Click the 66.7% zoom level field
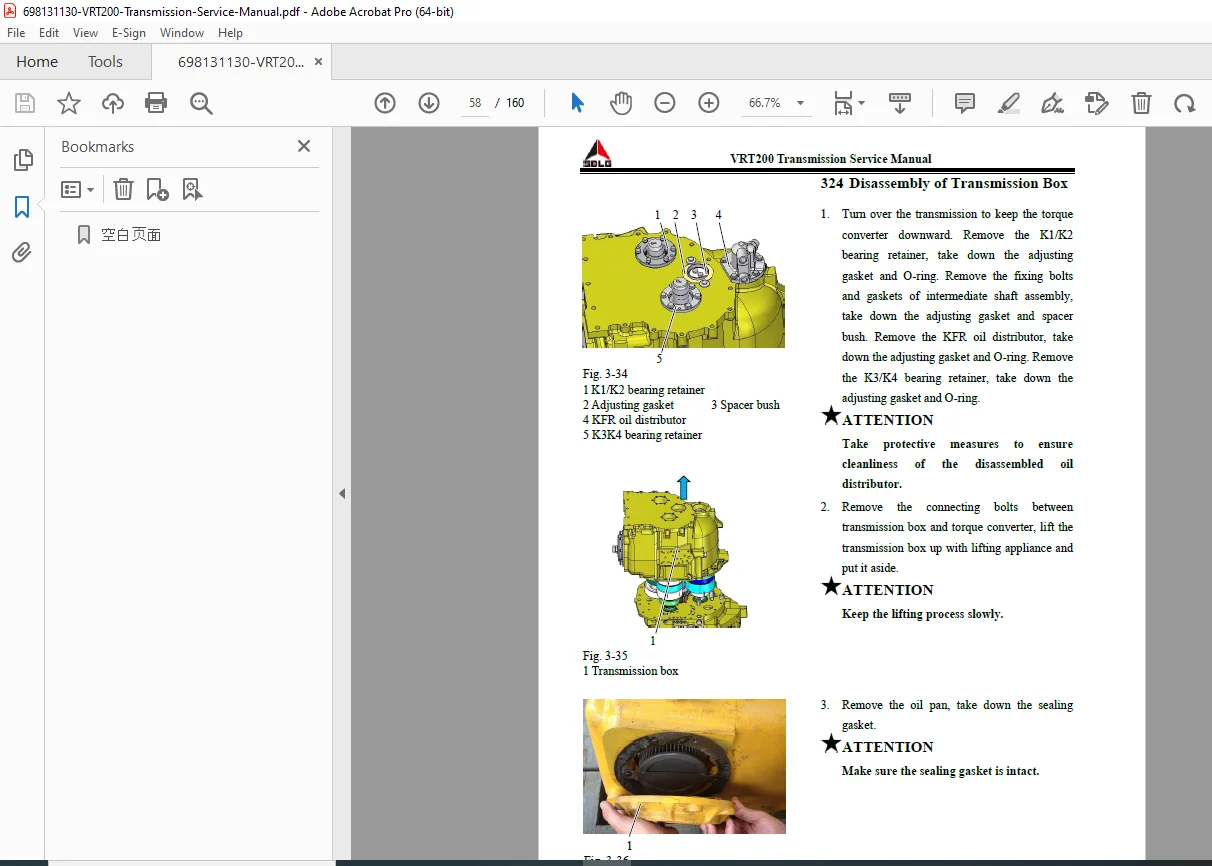Viewport: 1212px width, 866px height. (x=764, y=103)
